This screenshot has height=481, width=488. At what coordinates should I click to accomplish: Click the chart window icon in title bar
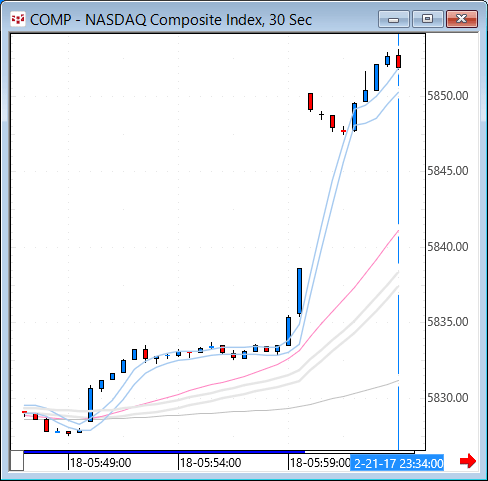point(18,19)
